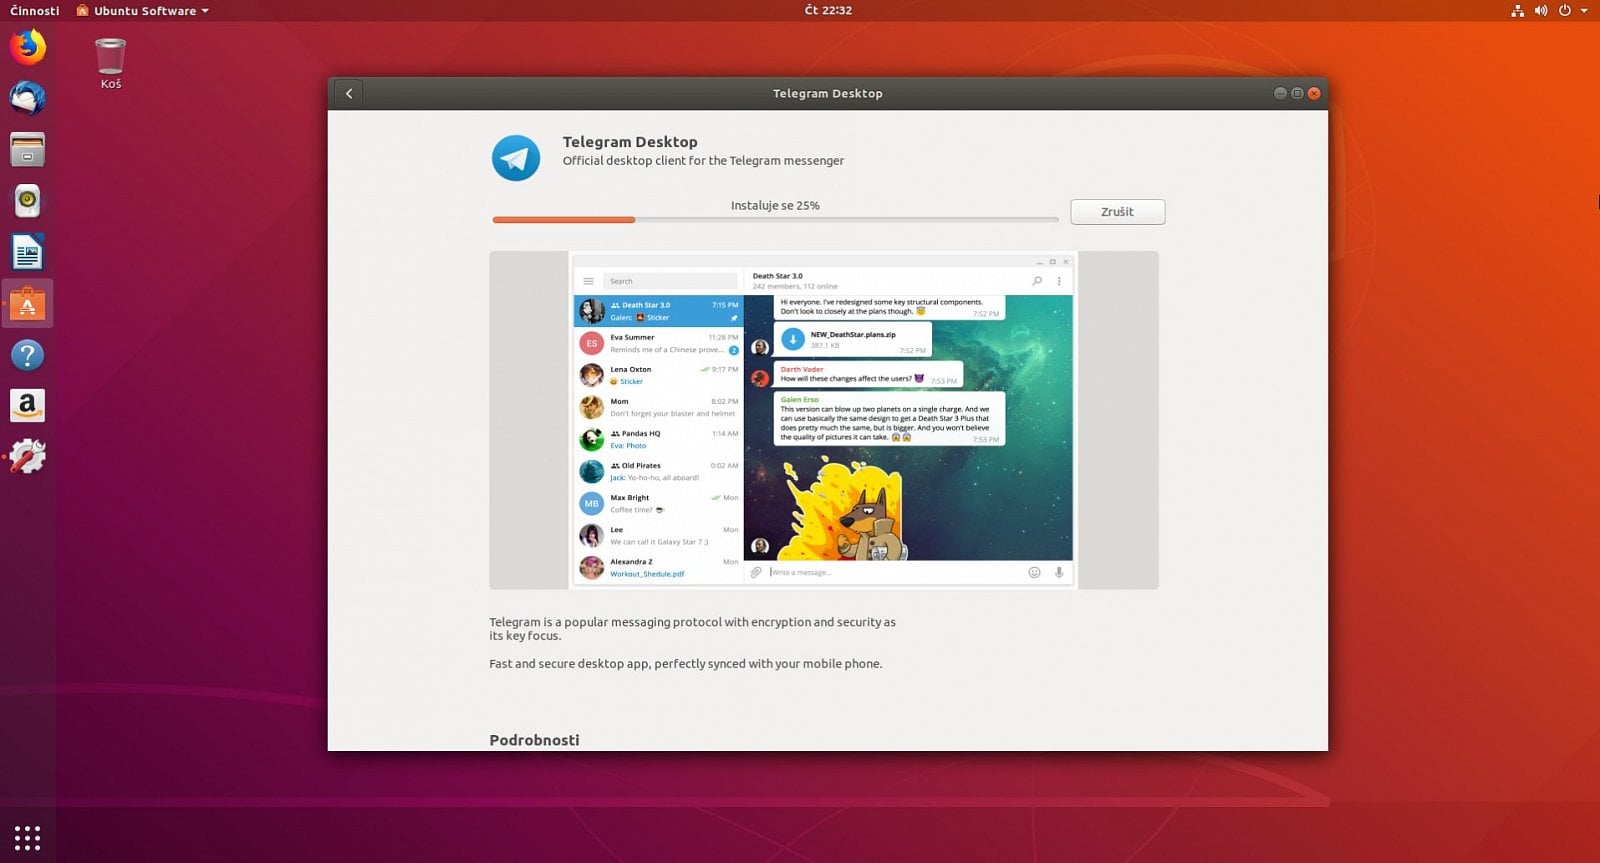This screenshot has height=863, width=1600.
Task: Click the Telegram paper plane app icon
Action: [x=516, y=158]
